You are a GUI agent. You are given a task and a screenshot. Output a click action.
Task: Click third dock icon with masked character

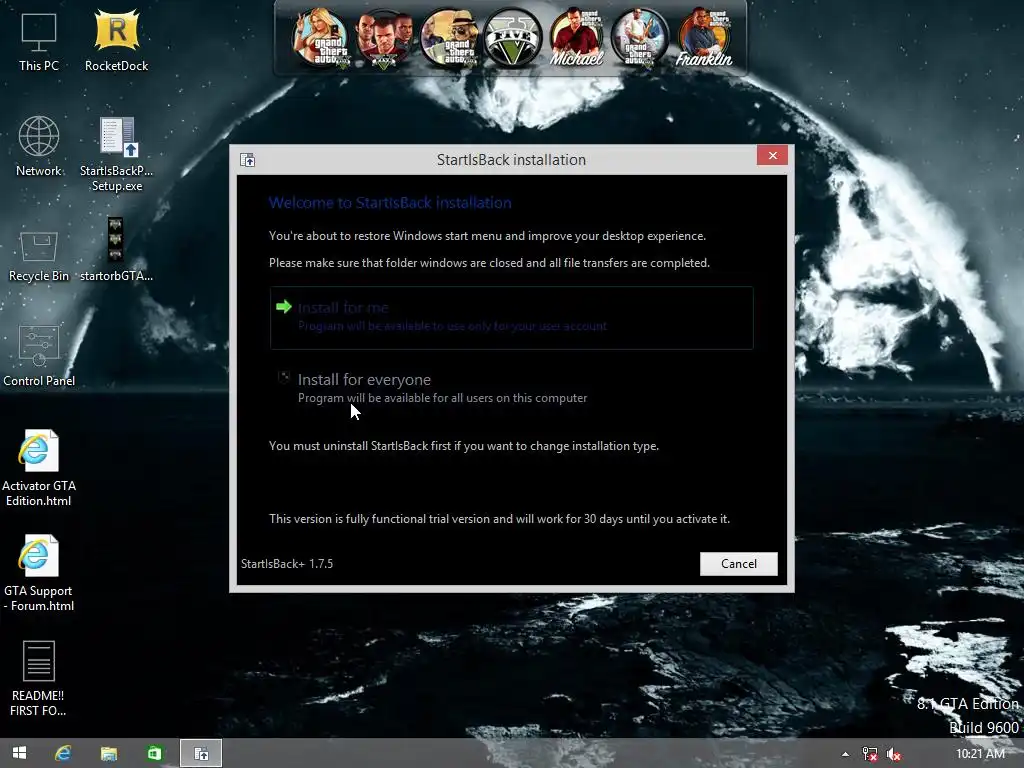click(448, 38)
